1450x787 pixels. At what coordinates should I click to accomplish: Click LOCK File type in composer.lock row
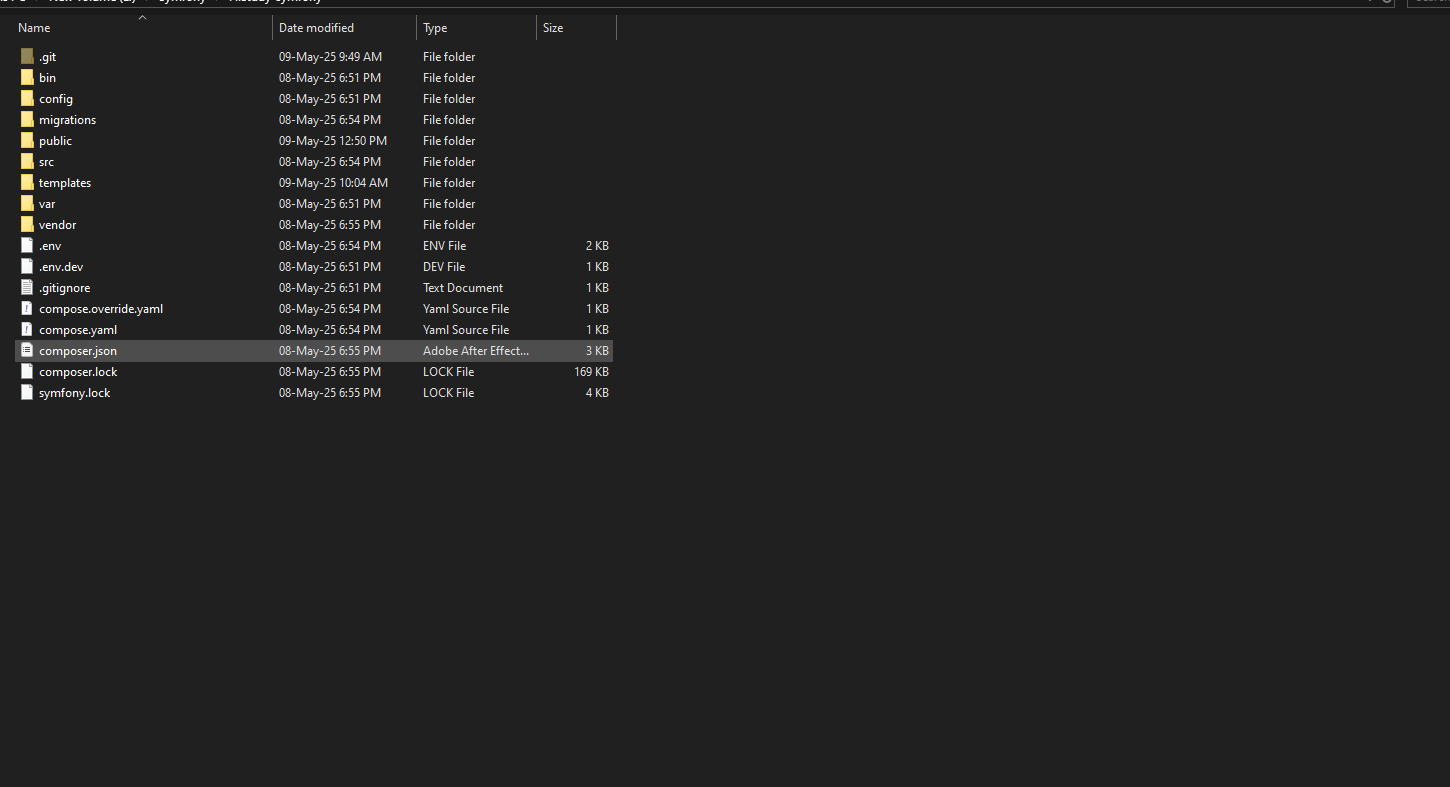[x=448, y=372]
